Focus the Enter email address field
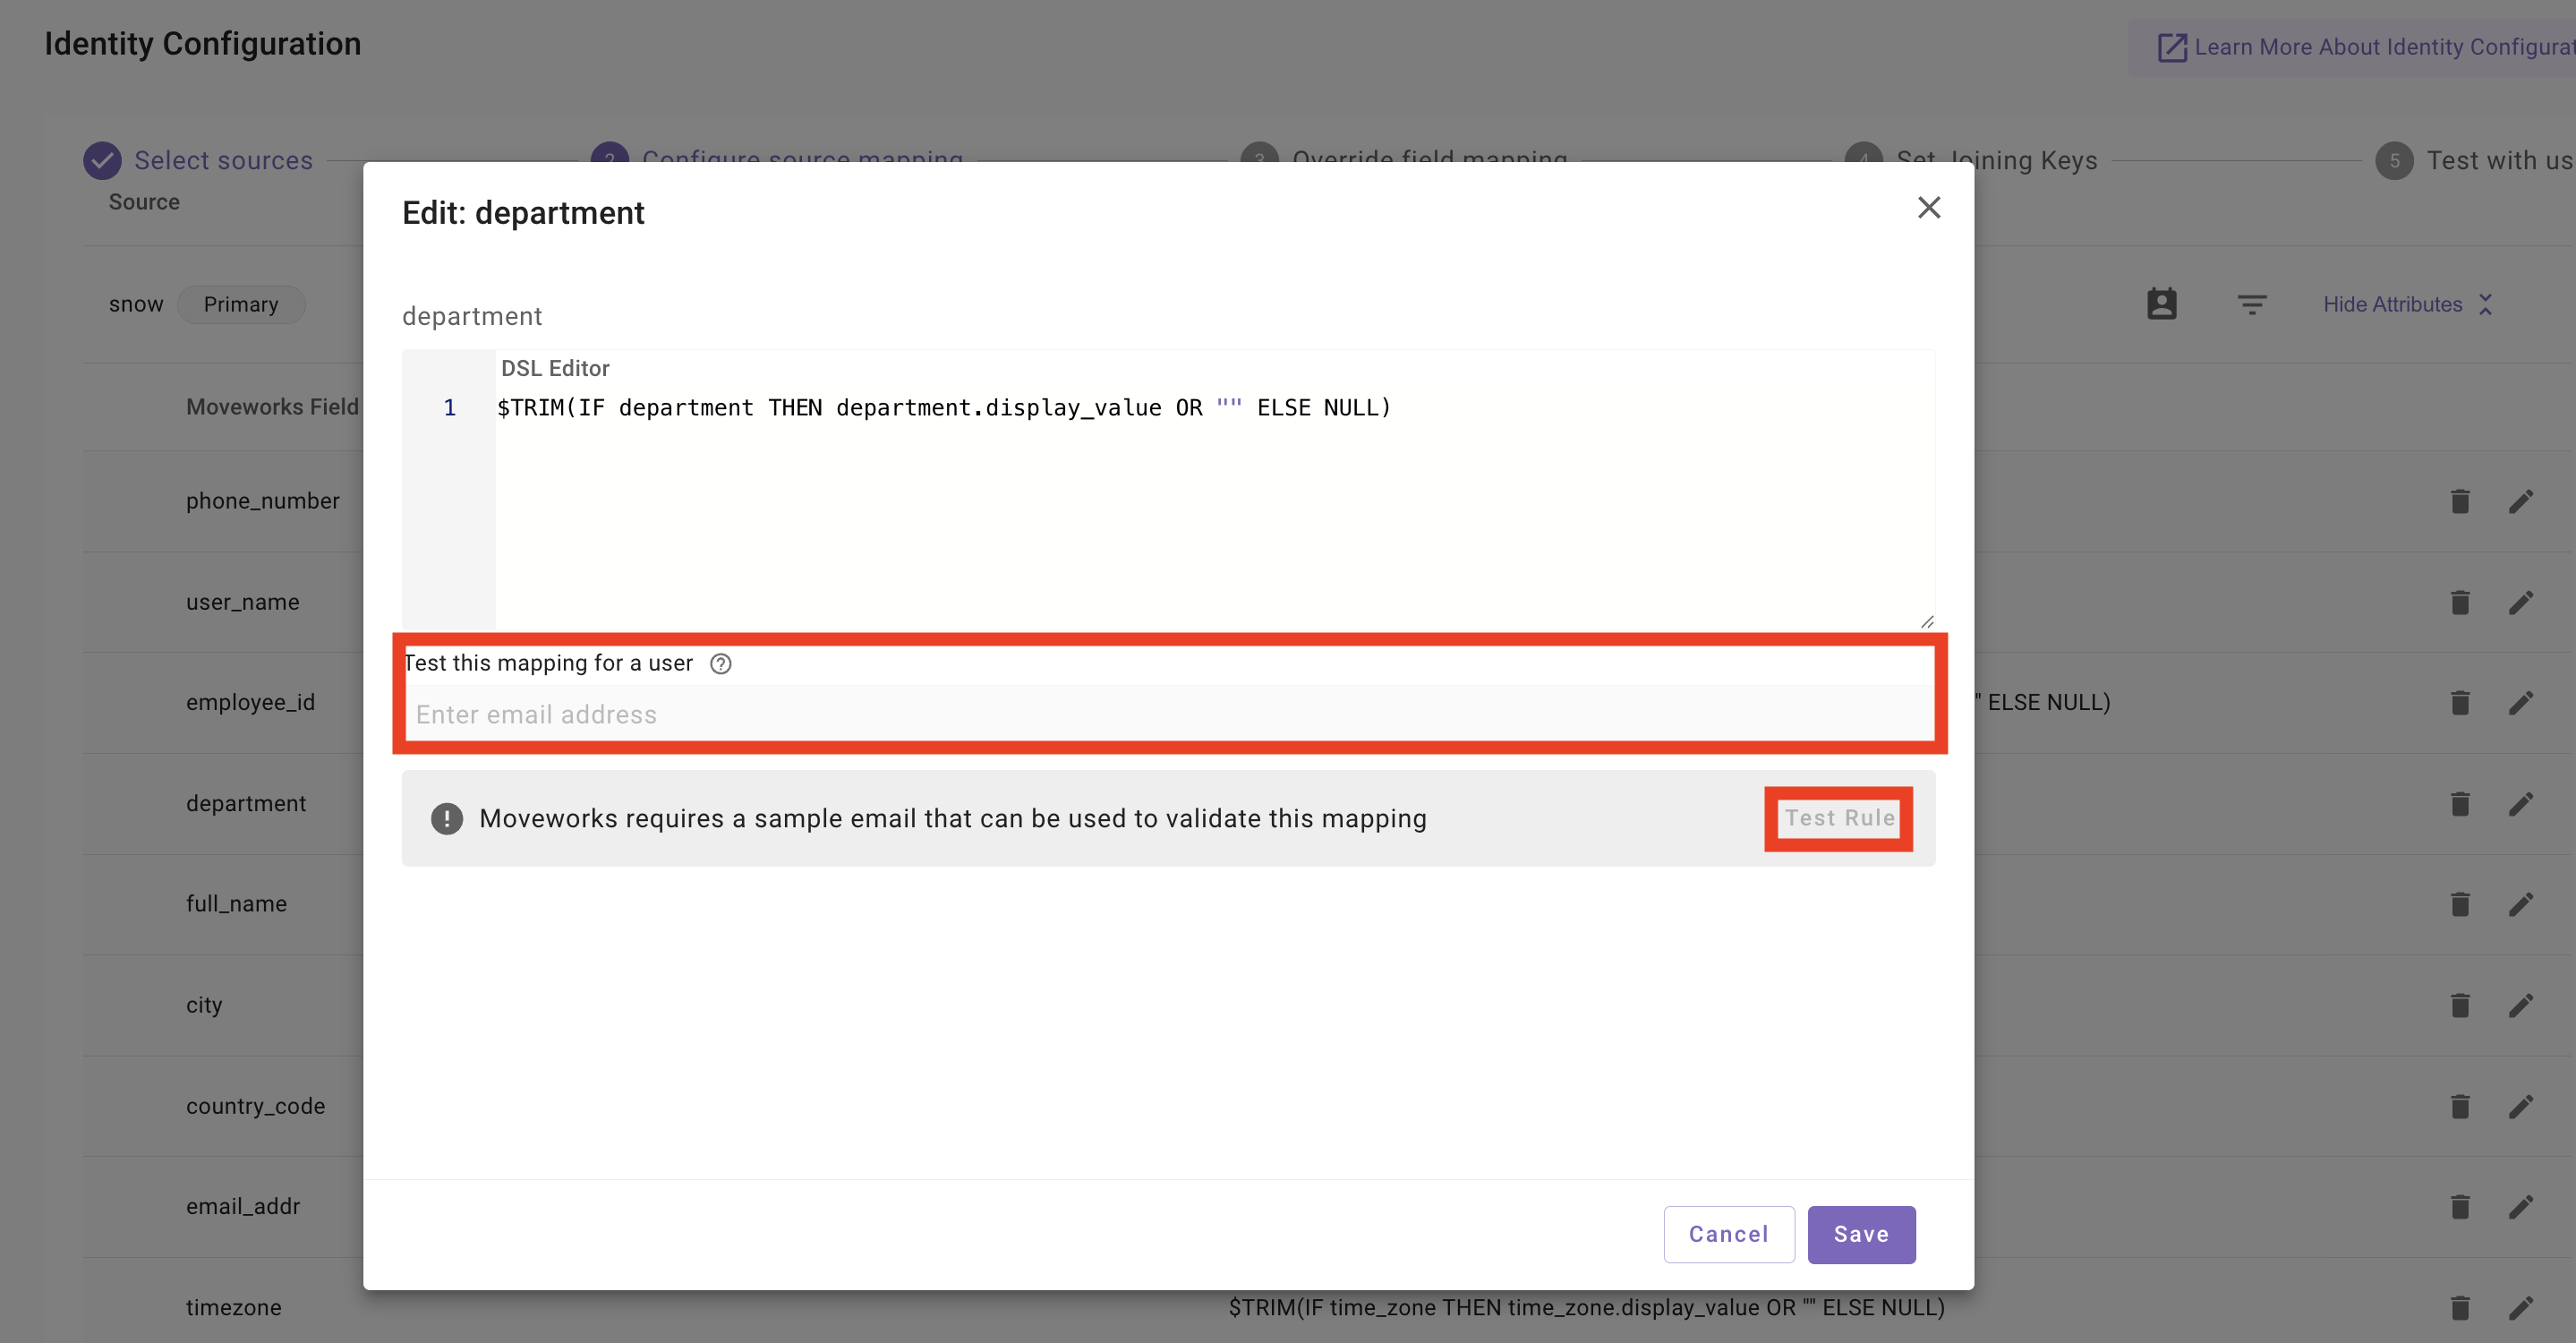 1169,714
